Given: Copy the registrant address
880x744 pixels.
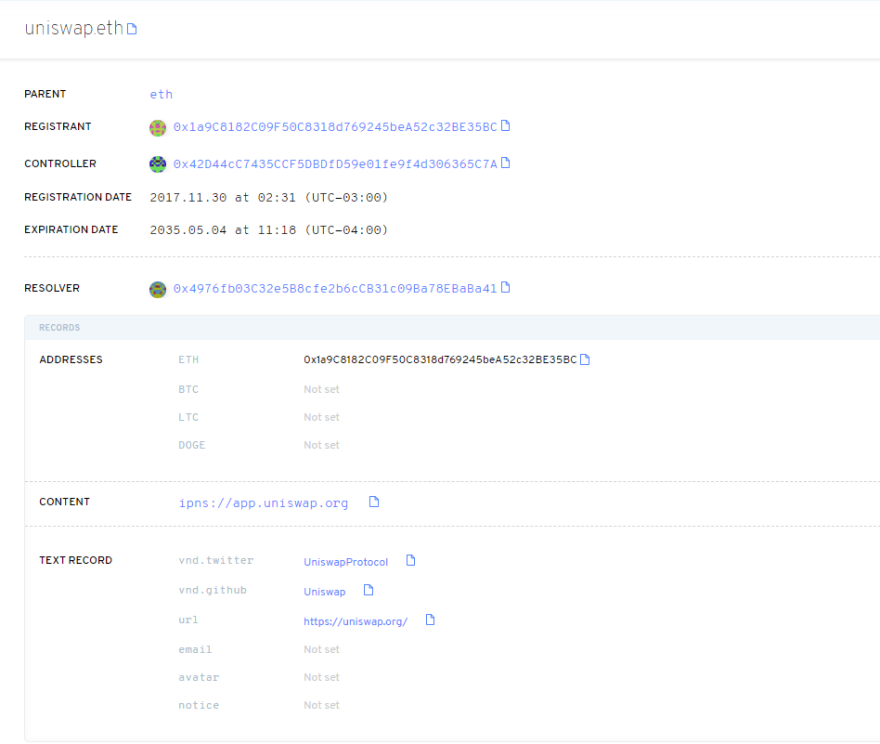Looking at the screenshot, I should pyautogui.click(x=505, y=126).
